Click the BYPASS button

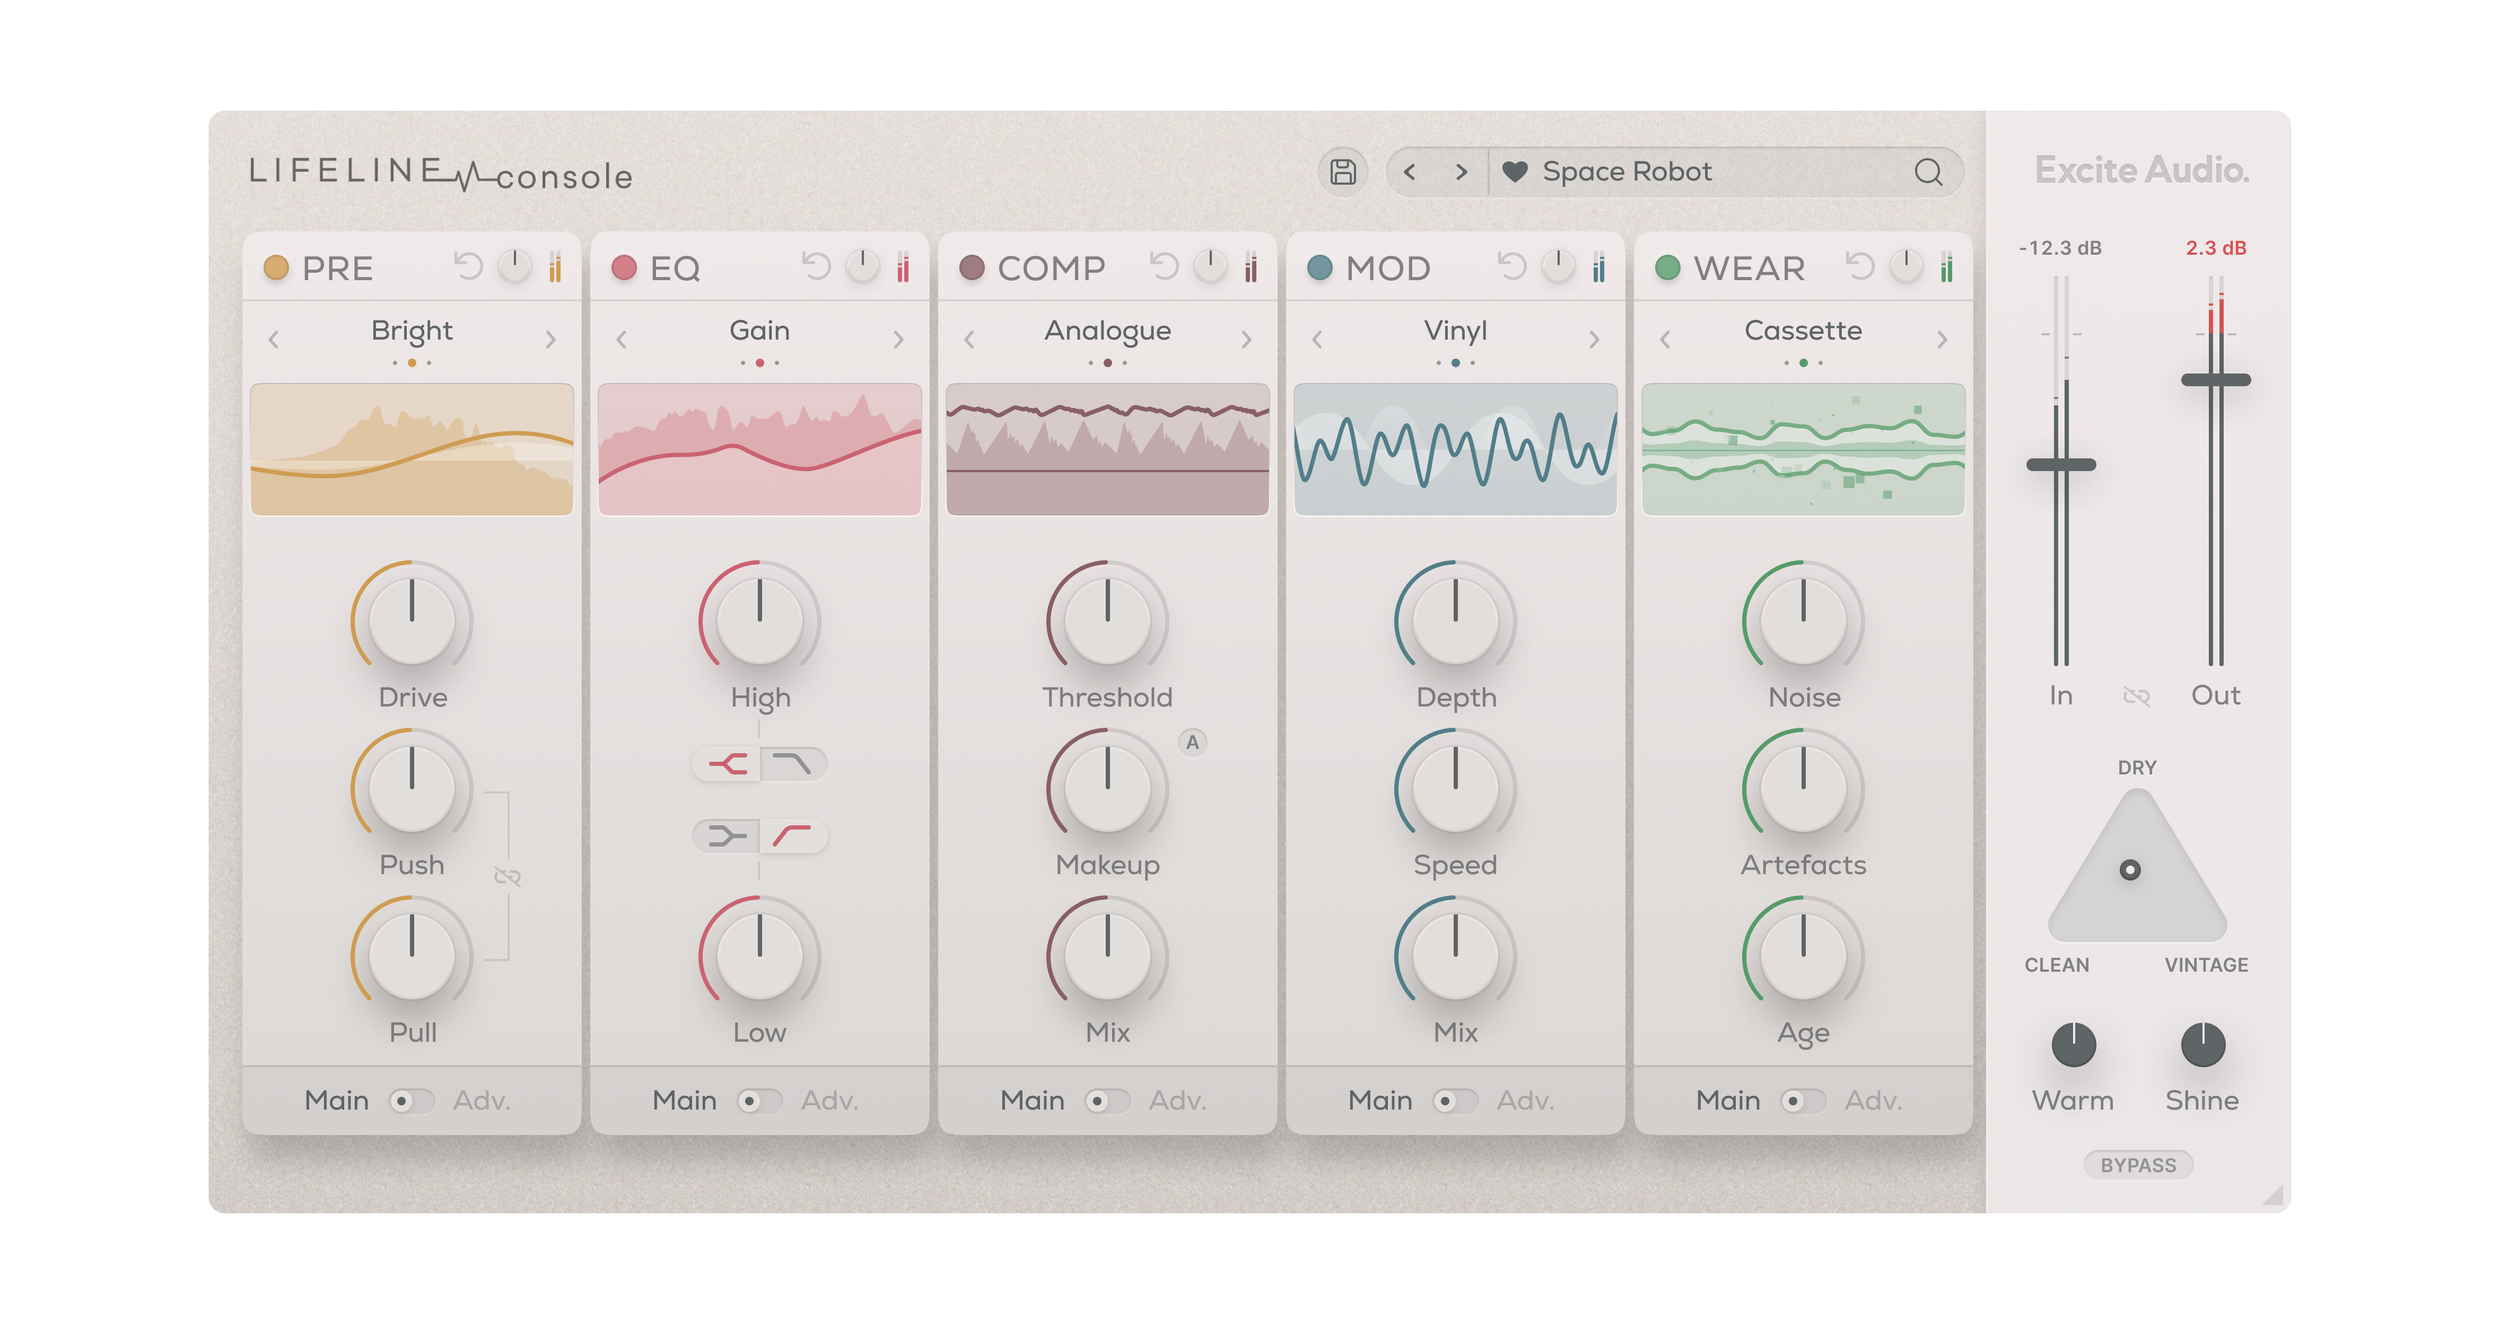2138,1165
